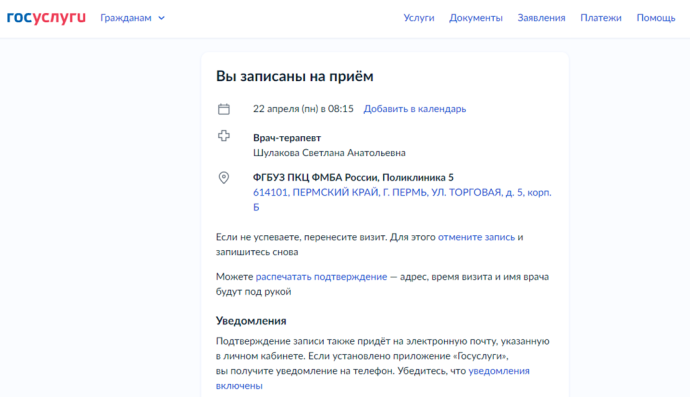The height and width of the screenshot is (397, 690).
Task: Click the medical cross icon near Врач-терапевт
Action: tap(224, 136)
